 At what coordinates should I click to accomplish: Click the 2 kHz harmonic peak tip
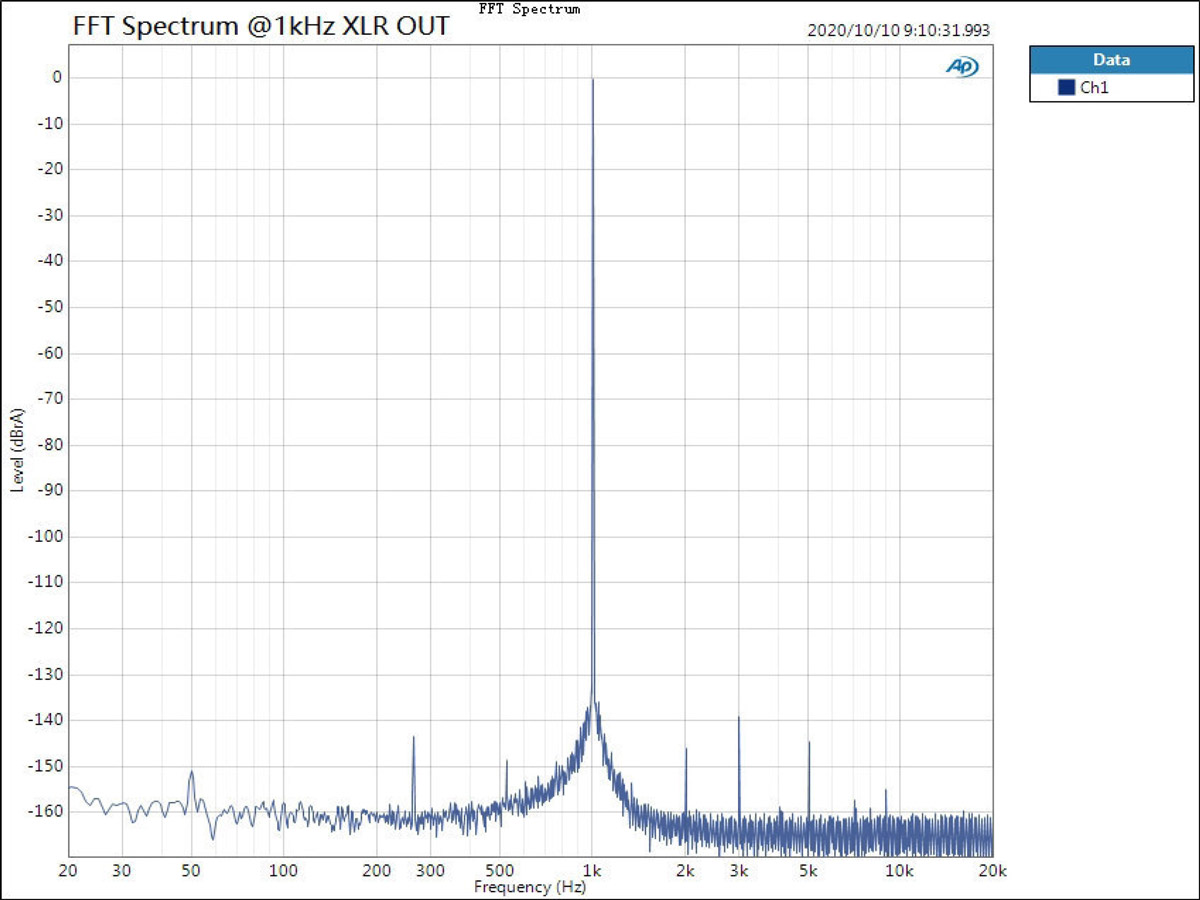(x=686, y=749)
